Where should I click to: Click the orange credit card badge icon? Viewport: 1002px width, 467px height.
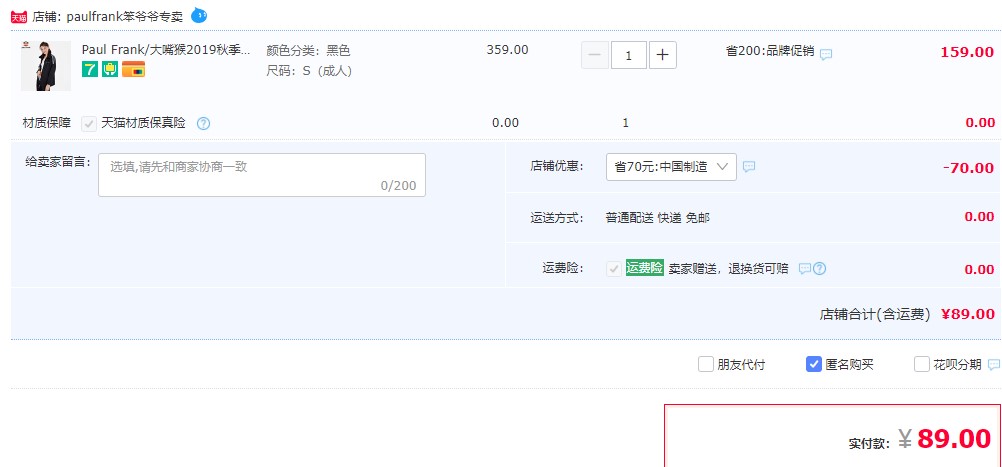click(x=134, y=69)
